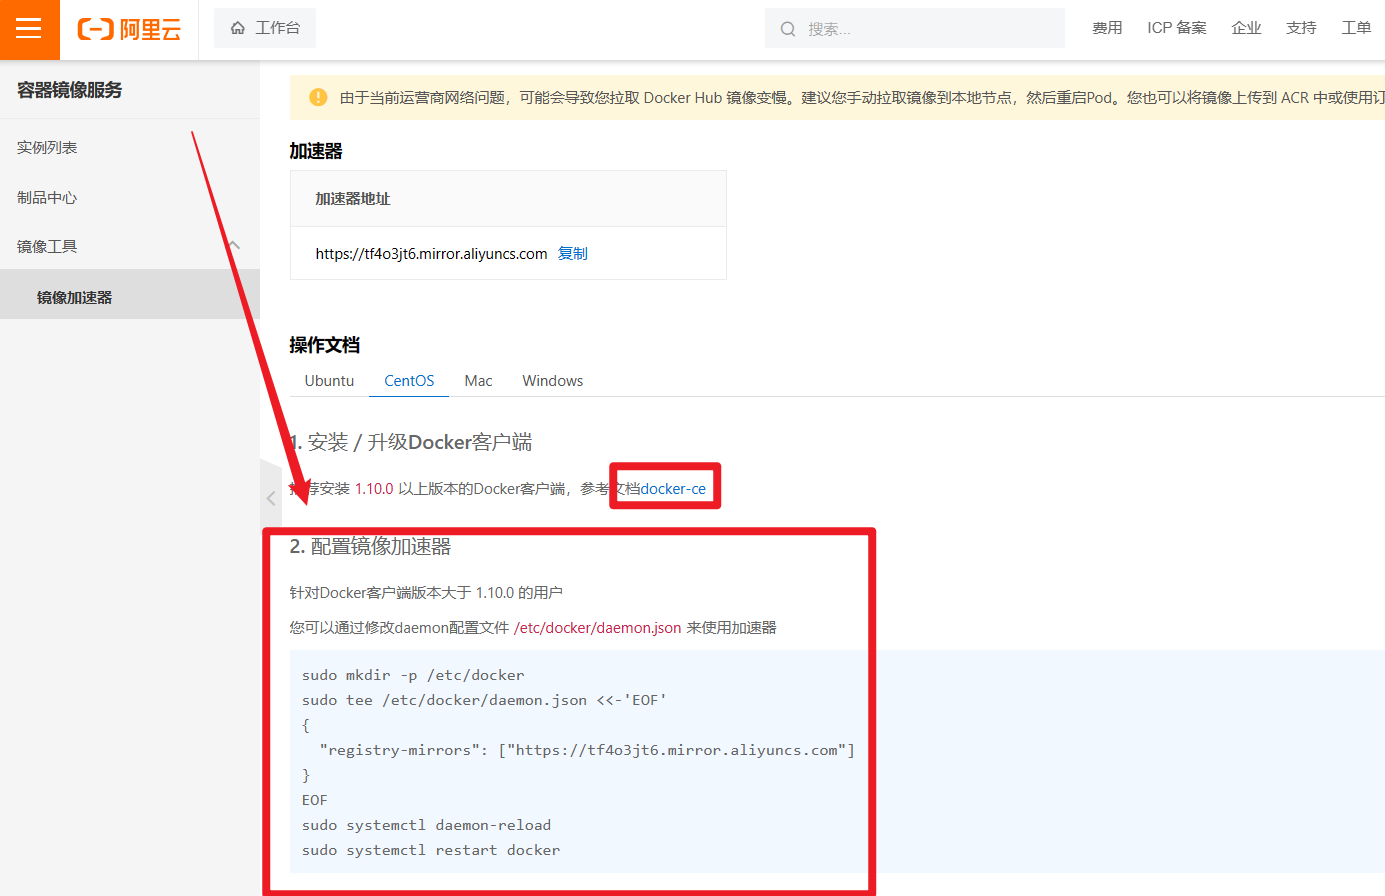Switch to the Mac tab
This screenshot has width=1385, height=896.
coord(478,381)
